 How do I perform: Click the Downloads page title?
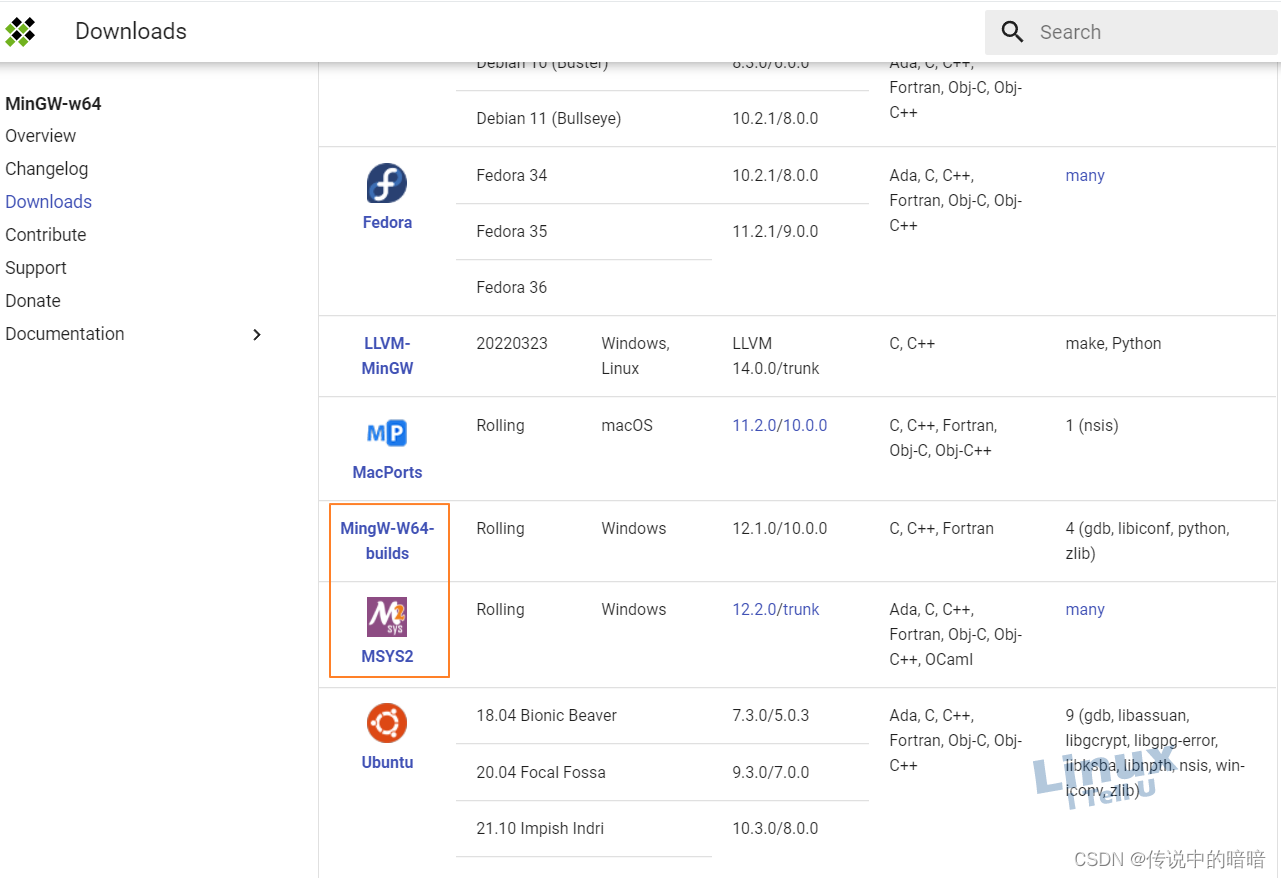point(131,32)
